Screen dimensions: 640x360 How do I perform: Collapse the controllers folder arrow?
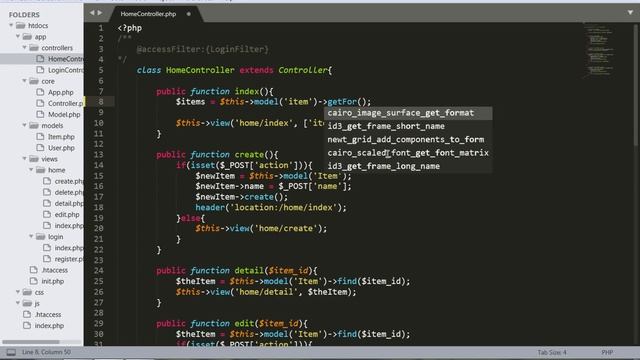24,47
